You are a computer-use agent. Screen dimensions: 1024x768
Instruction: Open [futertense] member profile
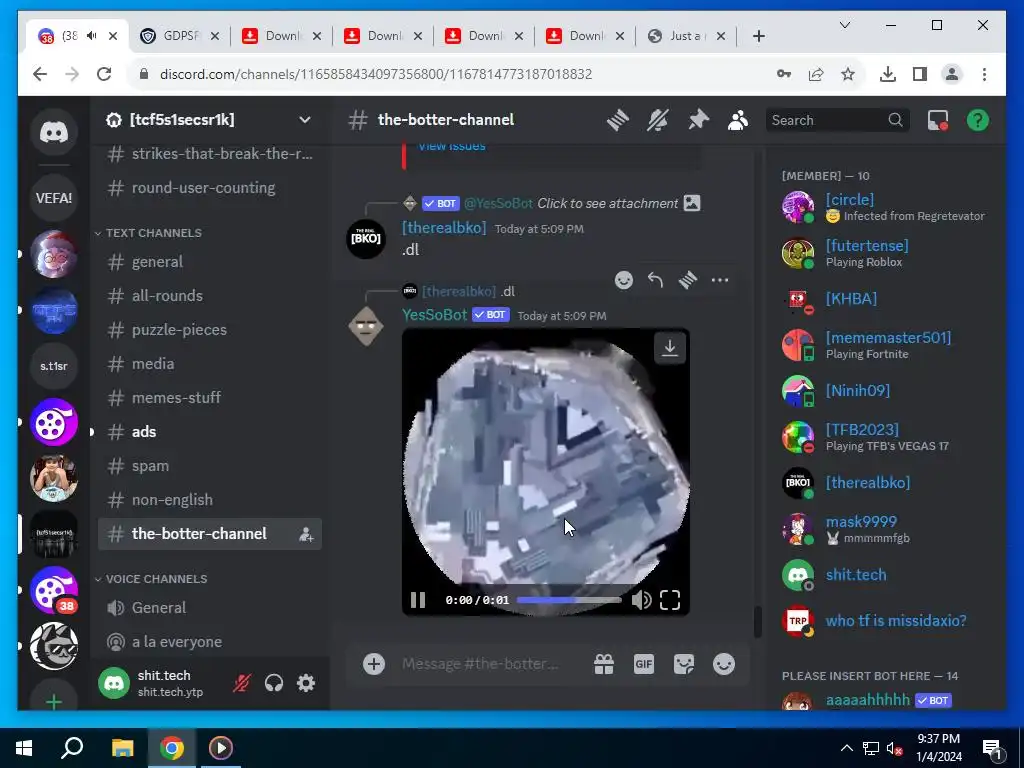pos(888,253)
